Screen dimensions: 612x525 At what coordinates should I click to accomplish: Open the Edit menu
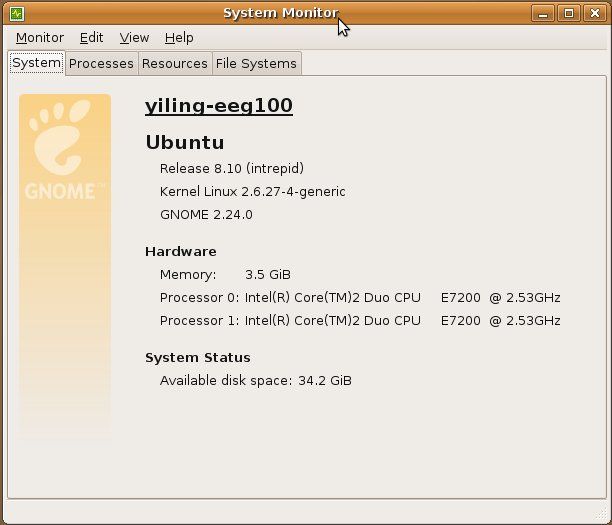[92, 37]
